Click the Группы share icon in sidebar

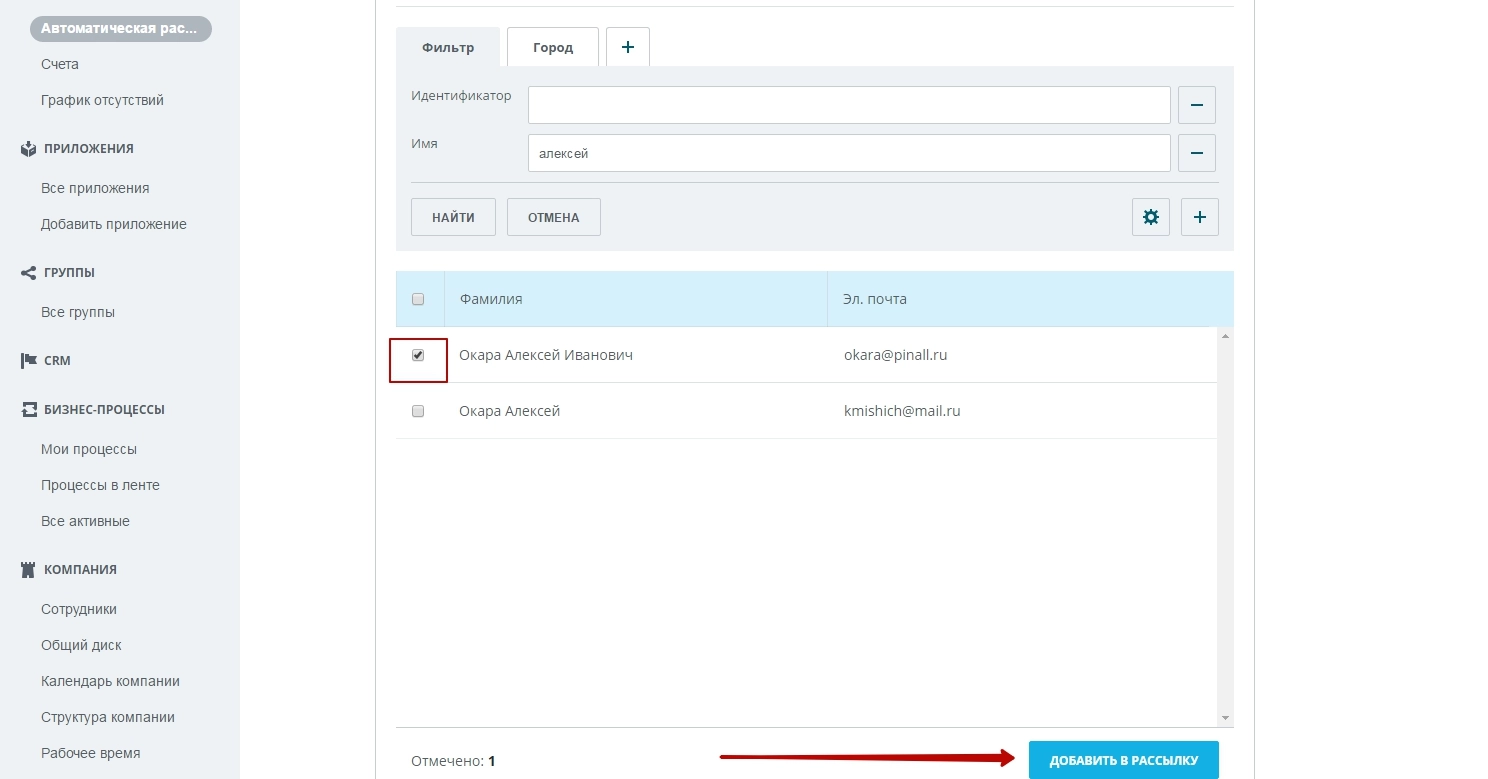(28, 272)
